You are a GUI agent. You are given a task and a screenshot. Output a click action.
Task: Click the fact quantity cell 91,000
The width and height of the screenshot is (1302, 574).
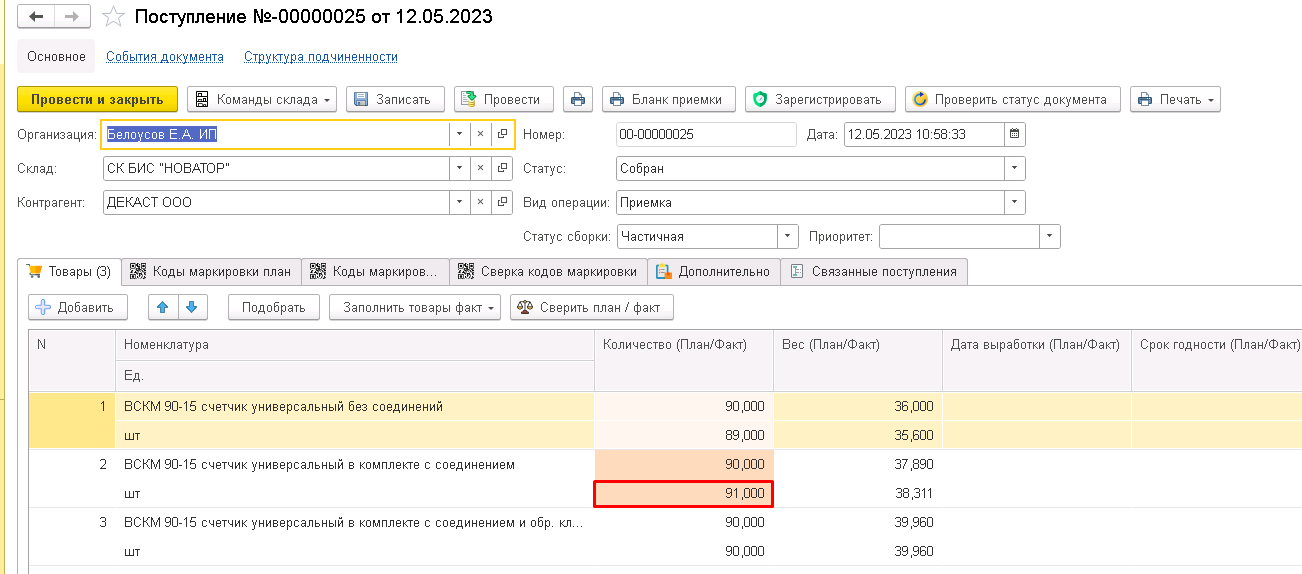pos(684,493)
